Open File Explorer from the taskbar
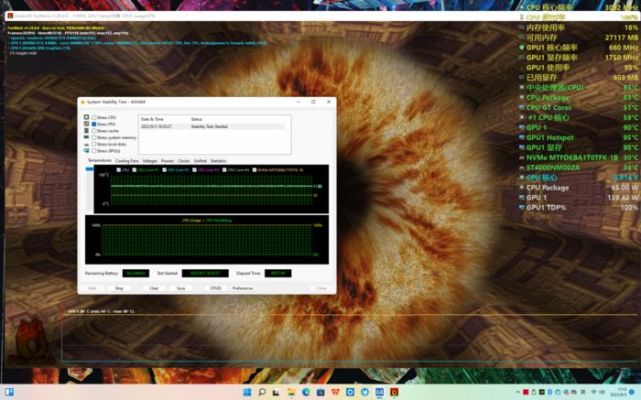The image size is (641, 400). [x=291, y=392]
